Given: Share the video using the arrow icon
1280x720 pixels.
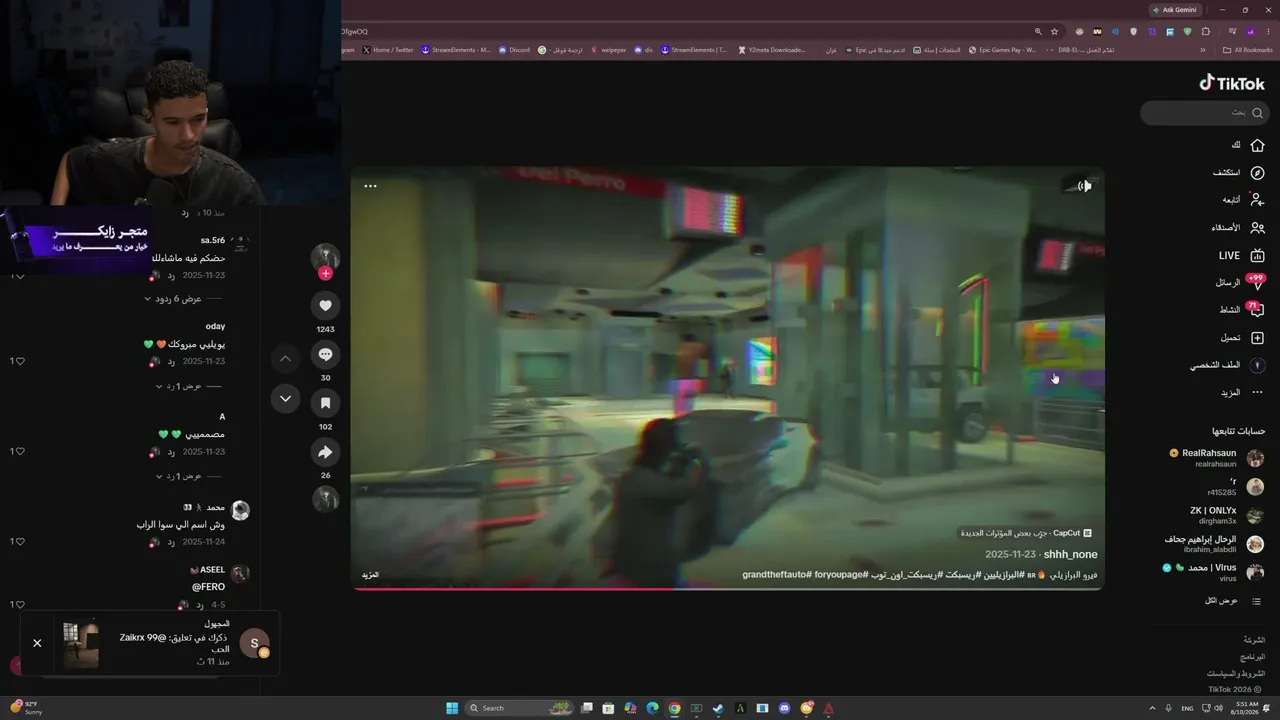Looking at the screenshot, I should (x=325, y=452).
